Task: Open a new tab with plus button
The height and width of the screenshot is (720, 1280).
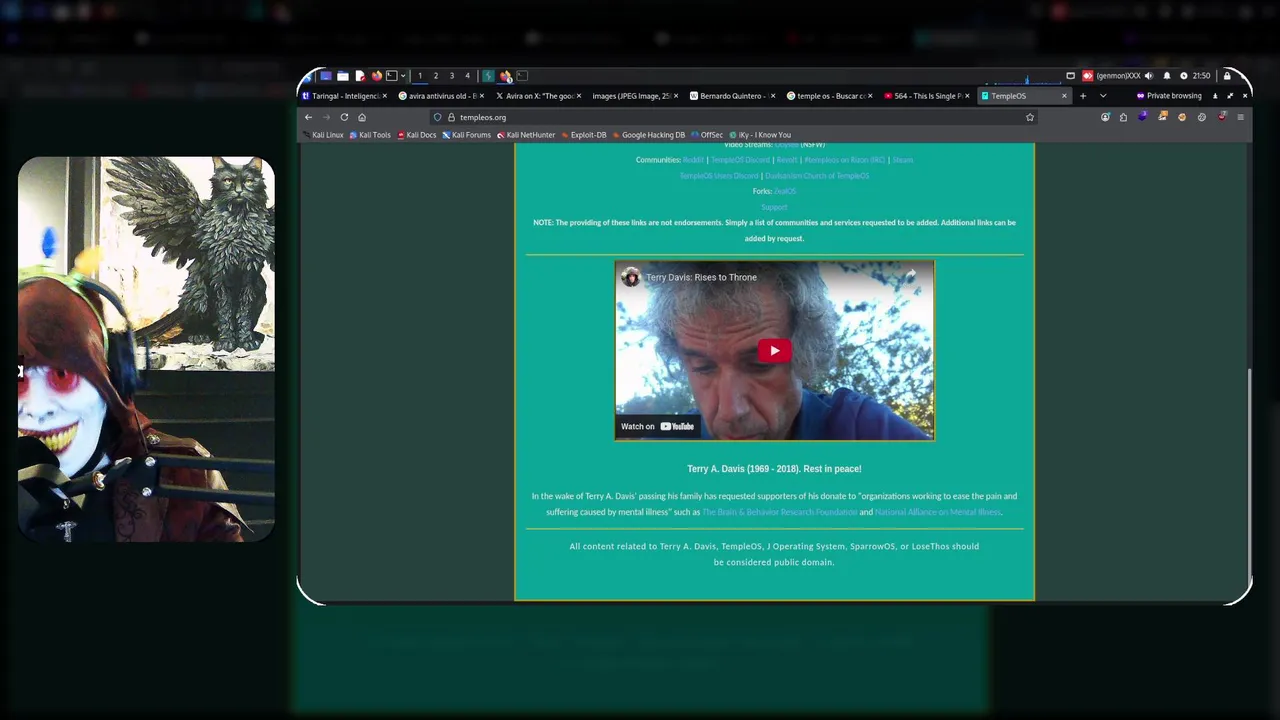Action: point(1083,96)
